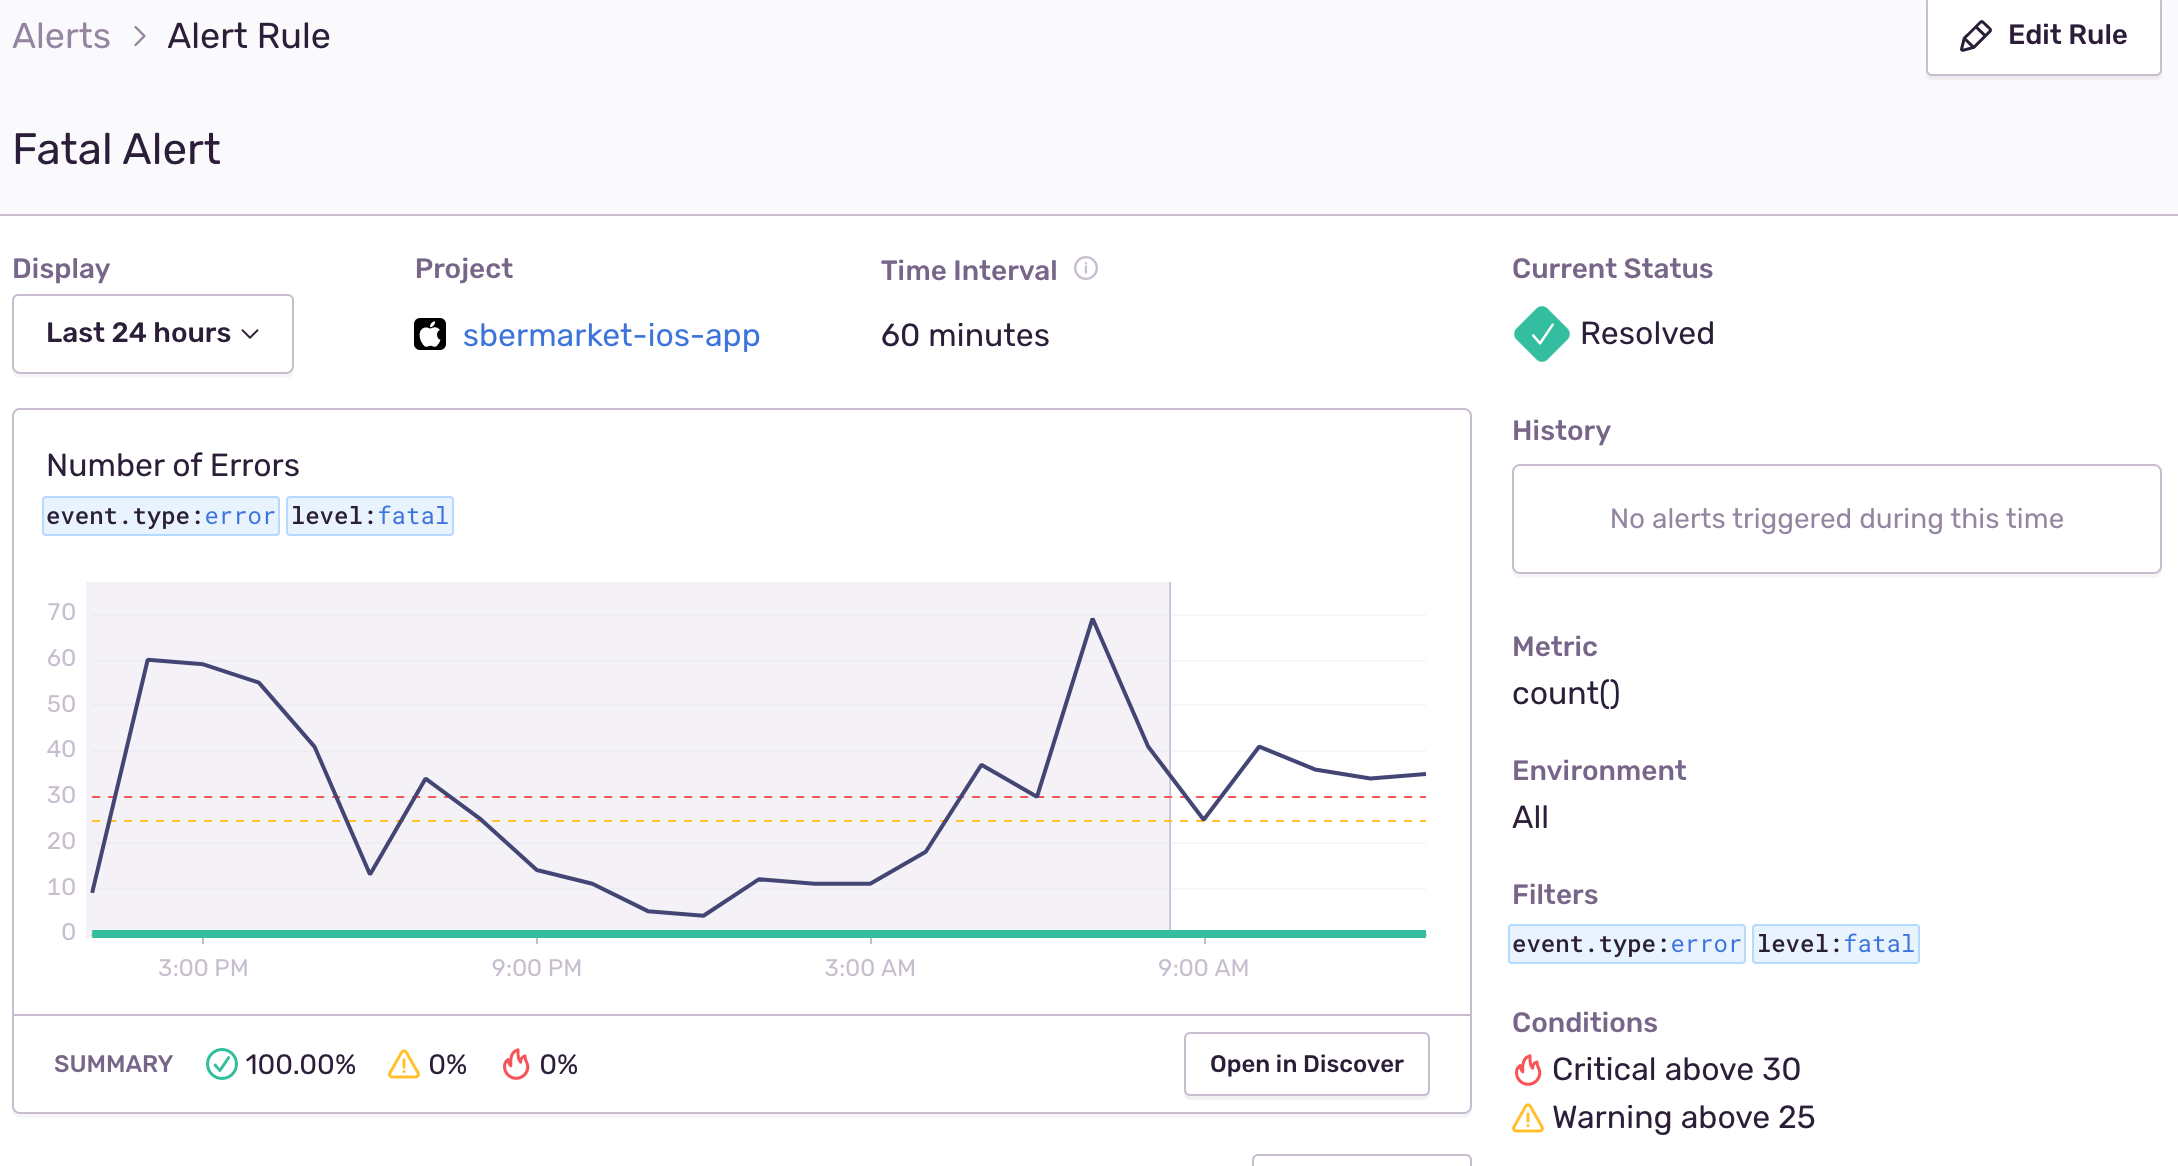
Task: Click the fire icon in Summary
Action: coord(516,1064)
